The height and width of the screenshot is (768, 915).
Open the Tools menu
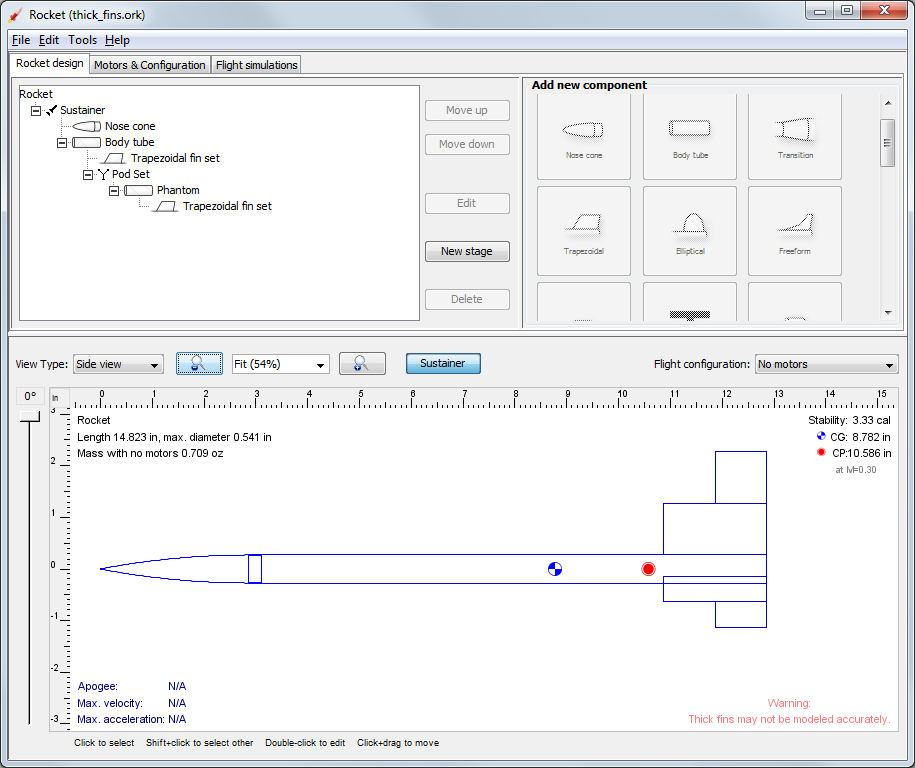(82, 40)
